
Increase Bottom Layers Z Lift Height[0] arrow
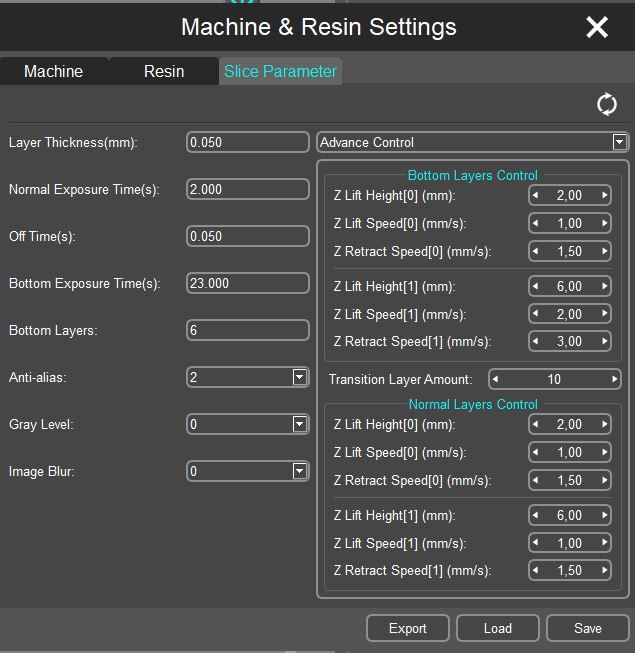point(605,196)
